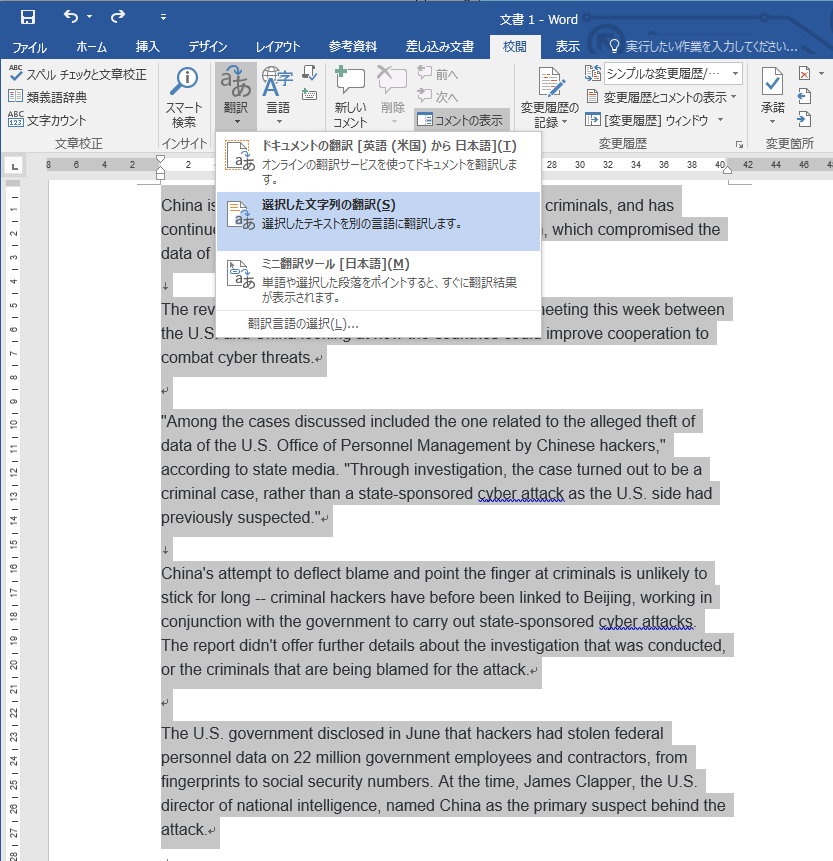Click the 削除 delete comment icon

point(393,83)
